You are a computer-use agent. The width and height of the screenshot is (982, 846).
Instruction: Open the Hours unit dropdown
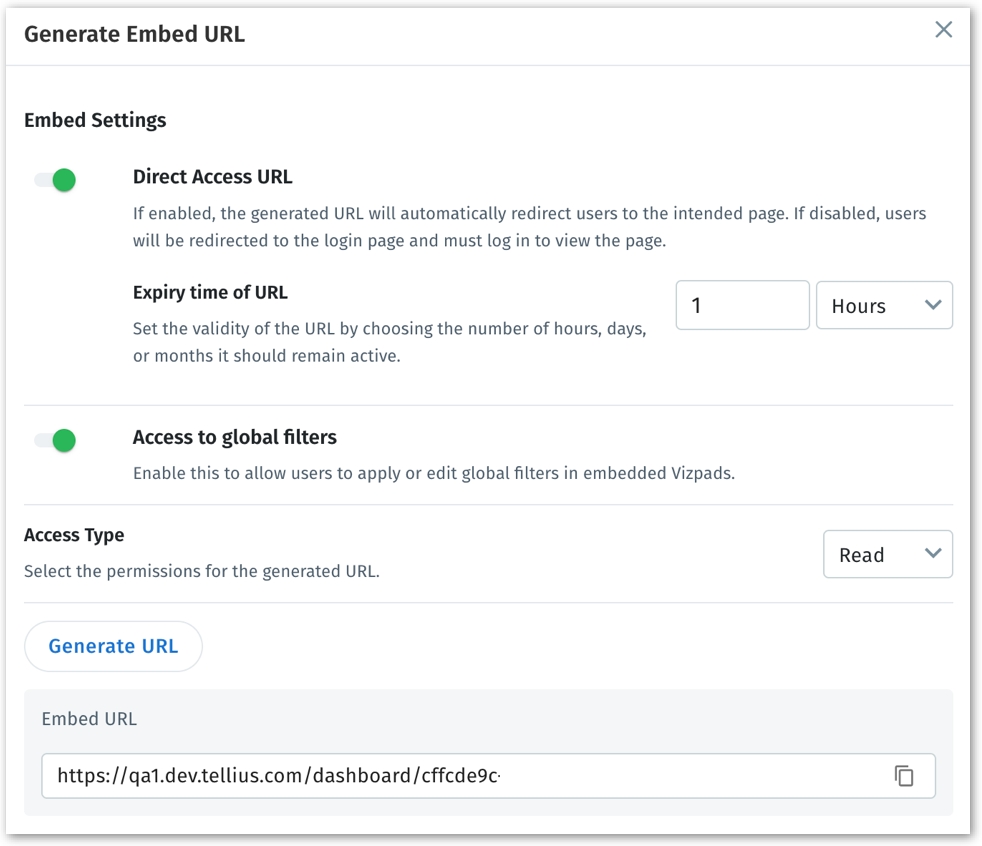point(884,306)
